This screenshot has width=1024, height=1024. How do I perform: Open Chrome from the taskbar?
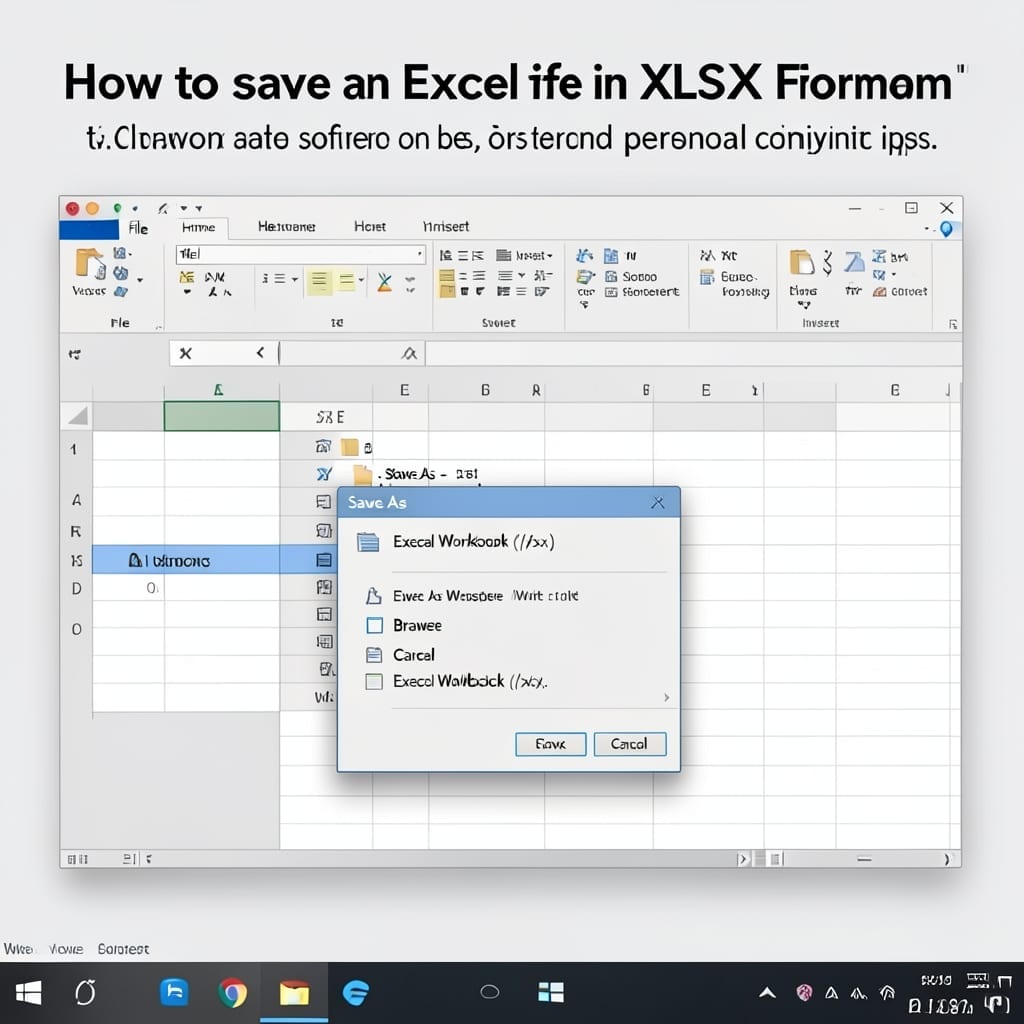[232, 993]
